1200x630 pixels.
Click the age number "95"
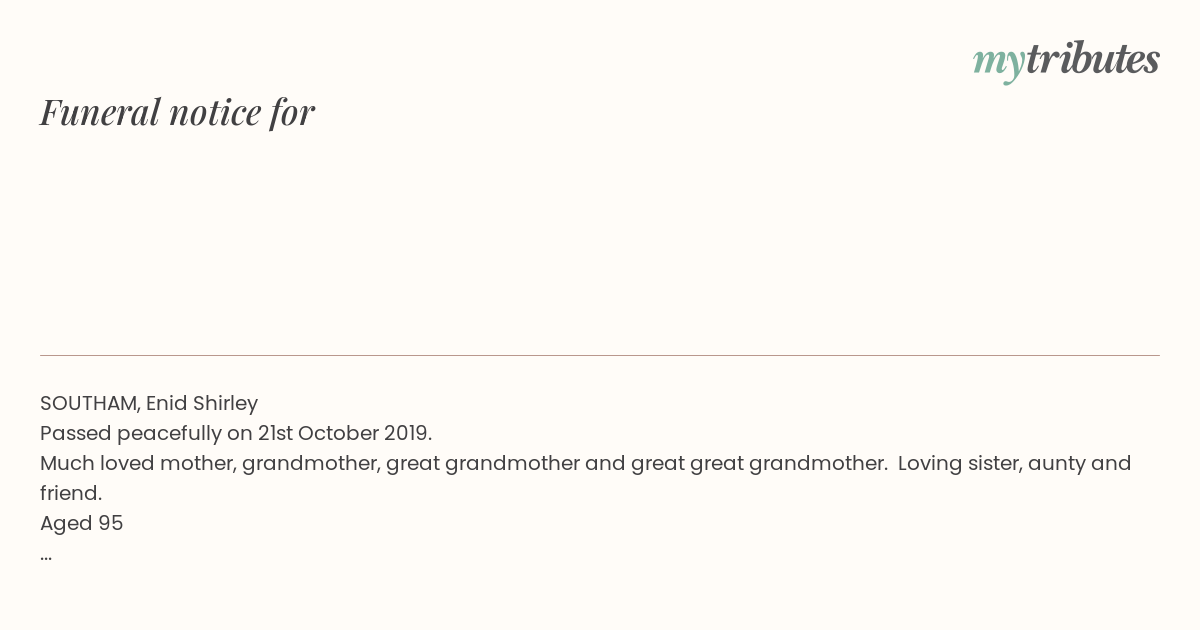click(x=111, y=523)
